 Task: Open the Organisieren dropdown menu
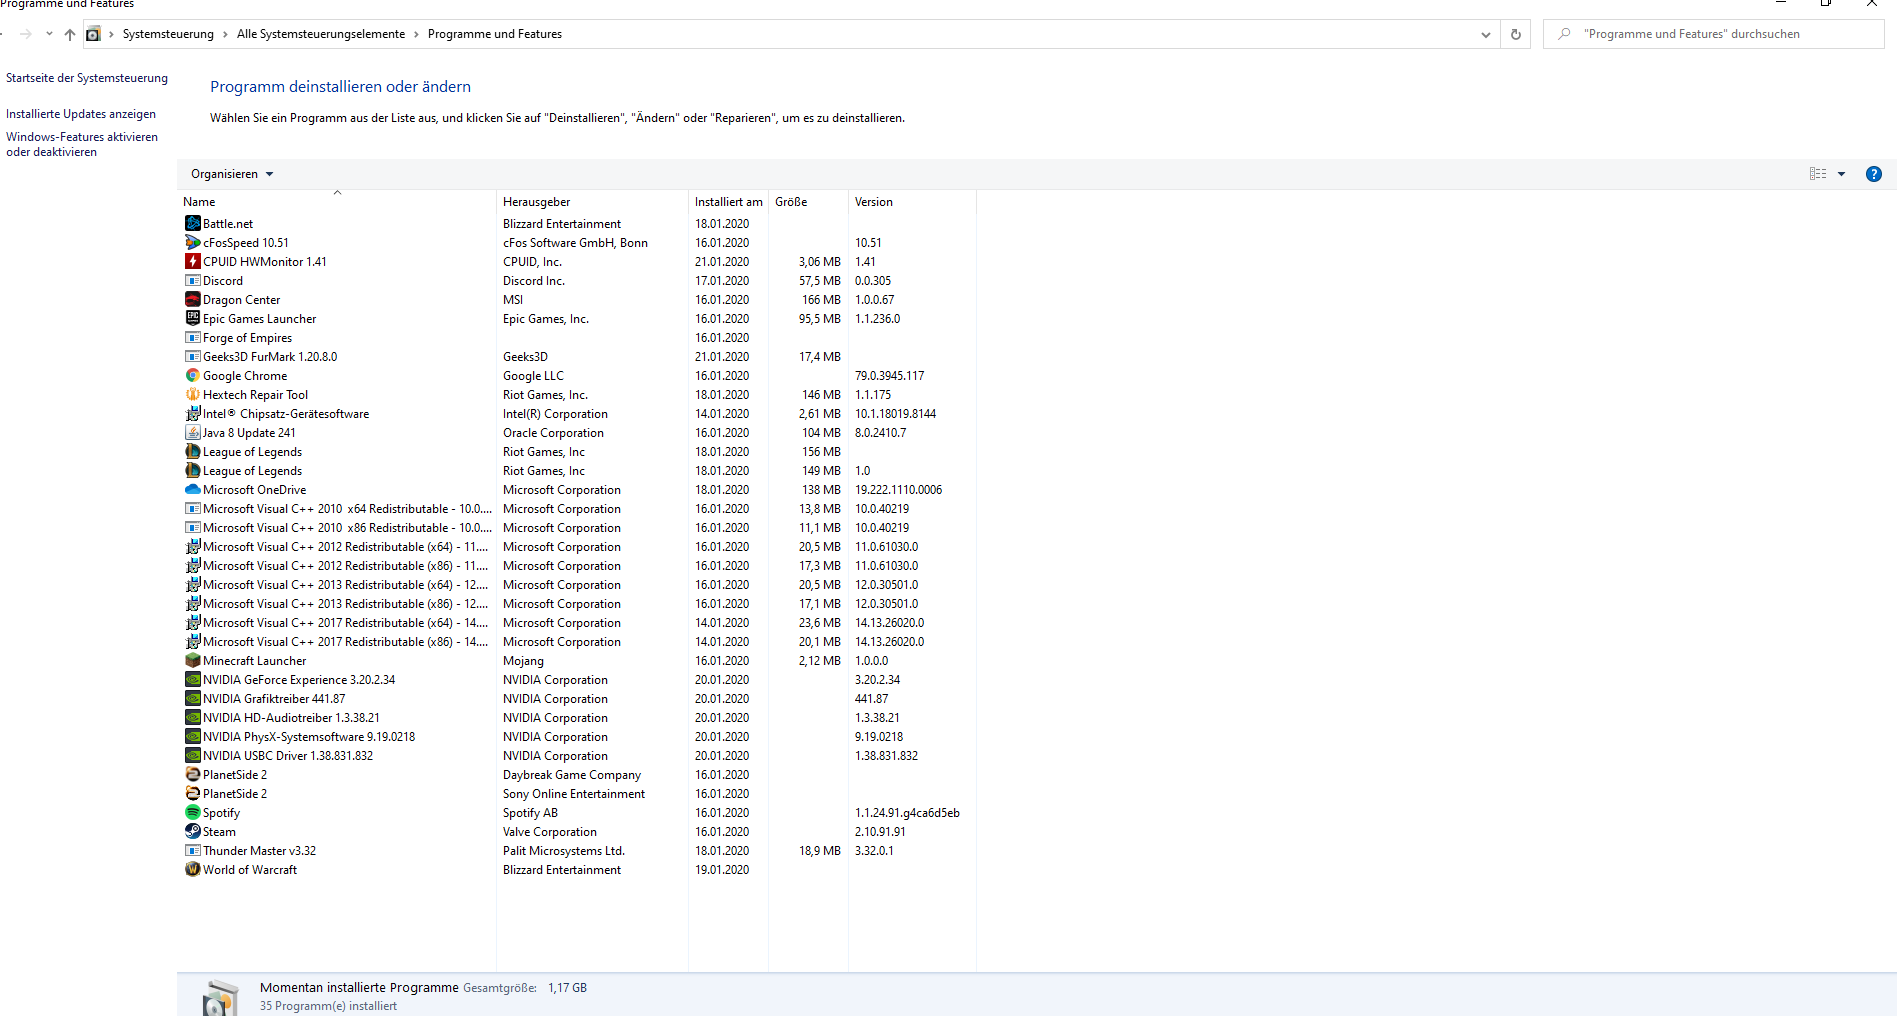232,174
